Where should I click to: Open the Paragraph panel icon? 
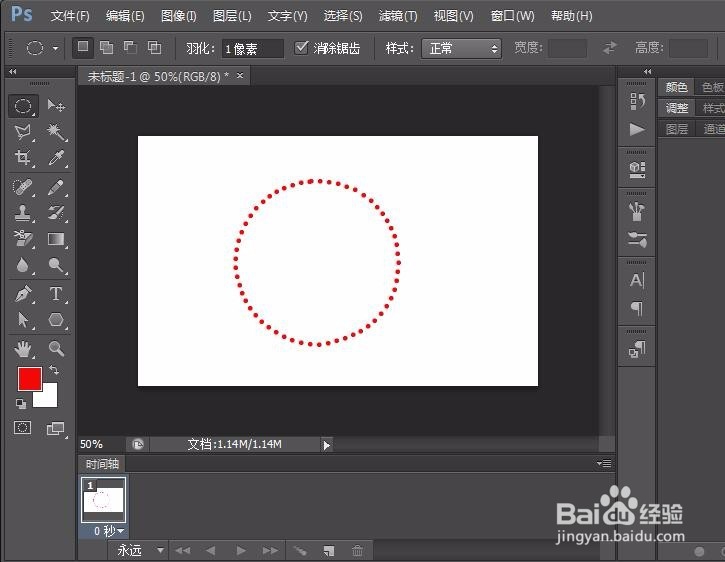(637, 308)
